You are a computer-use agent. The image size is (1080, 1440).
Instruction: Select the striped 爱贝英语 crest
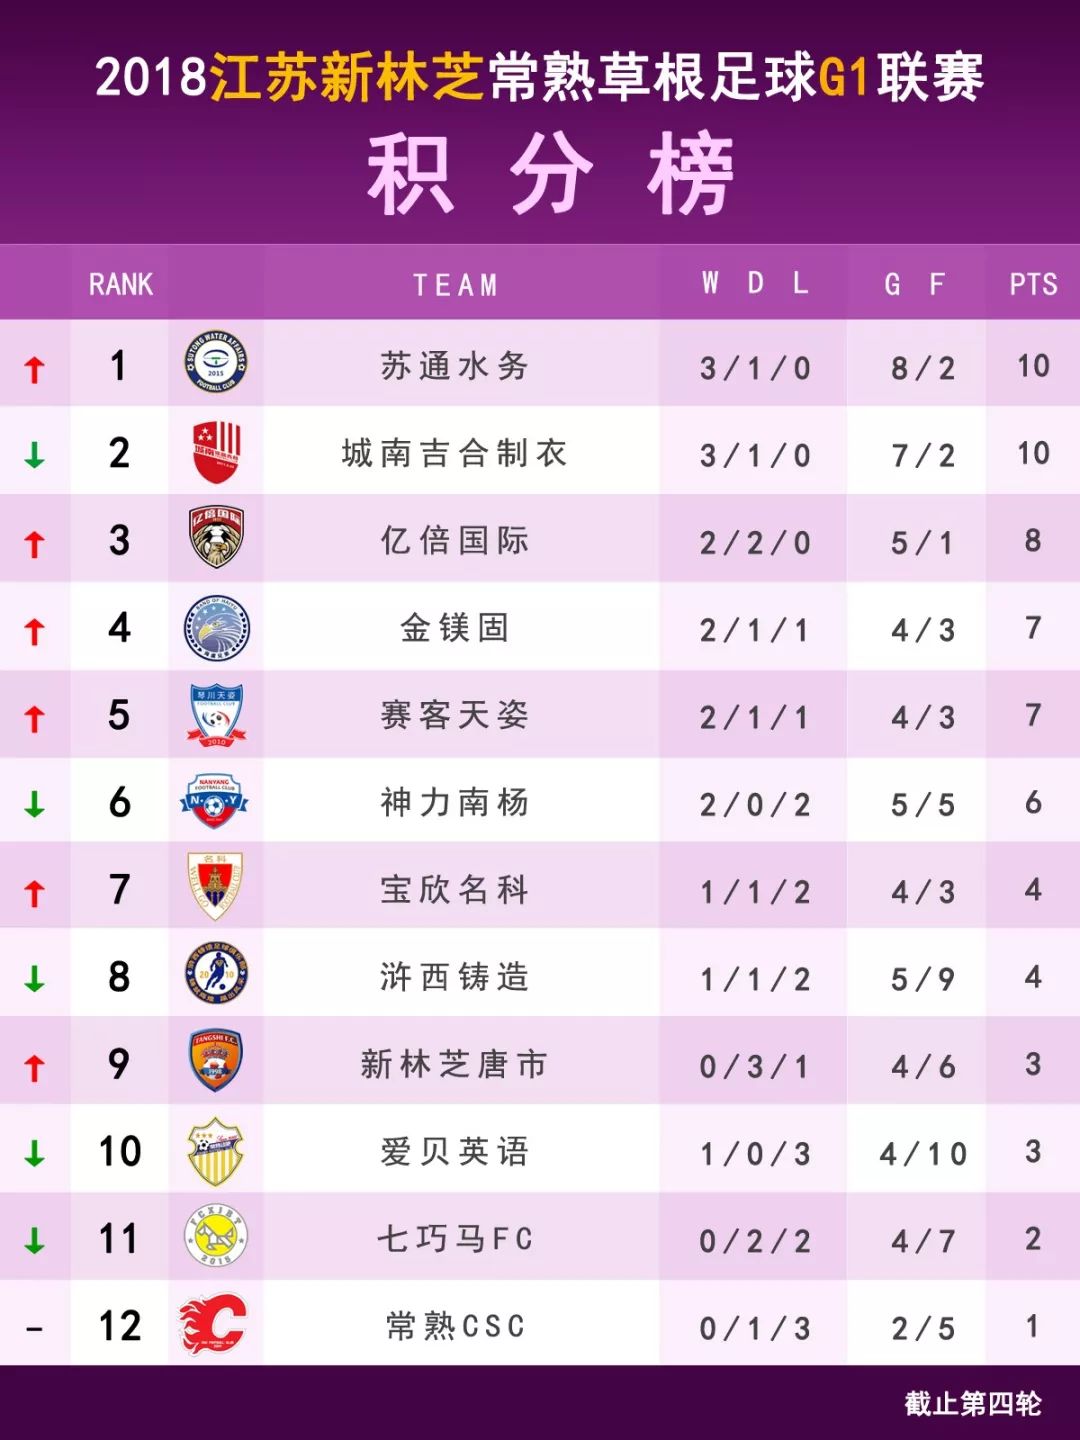click(216, 1151)
